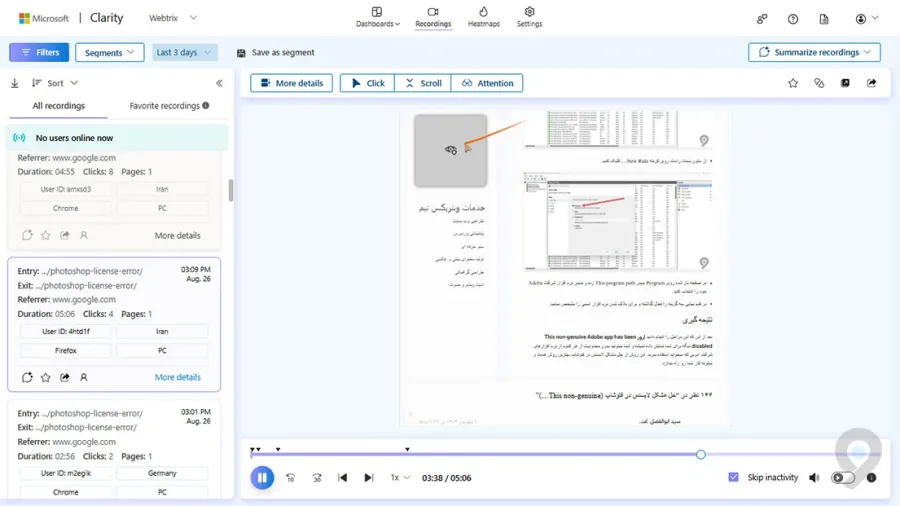Image resolution: width=900 pixels, height=506 pixels.
Task: View user profile for 4htd1f recording
Action: coord(84,377)
